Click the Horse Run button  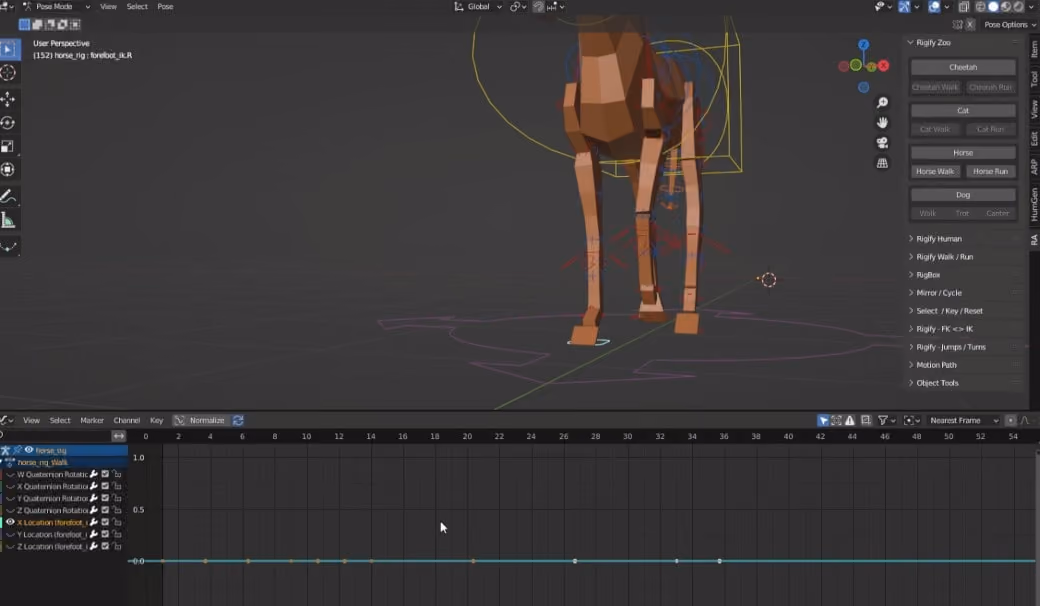tap(990, 171)
